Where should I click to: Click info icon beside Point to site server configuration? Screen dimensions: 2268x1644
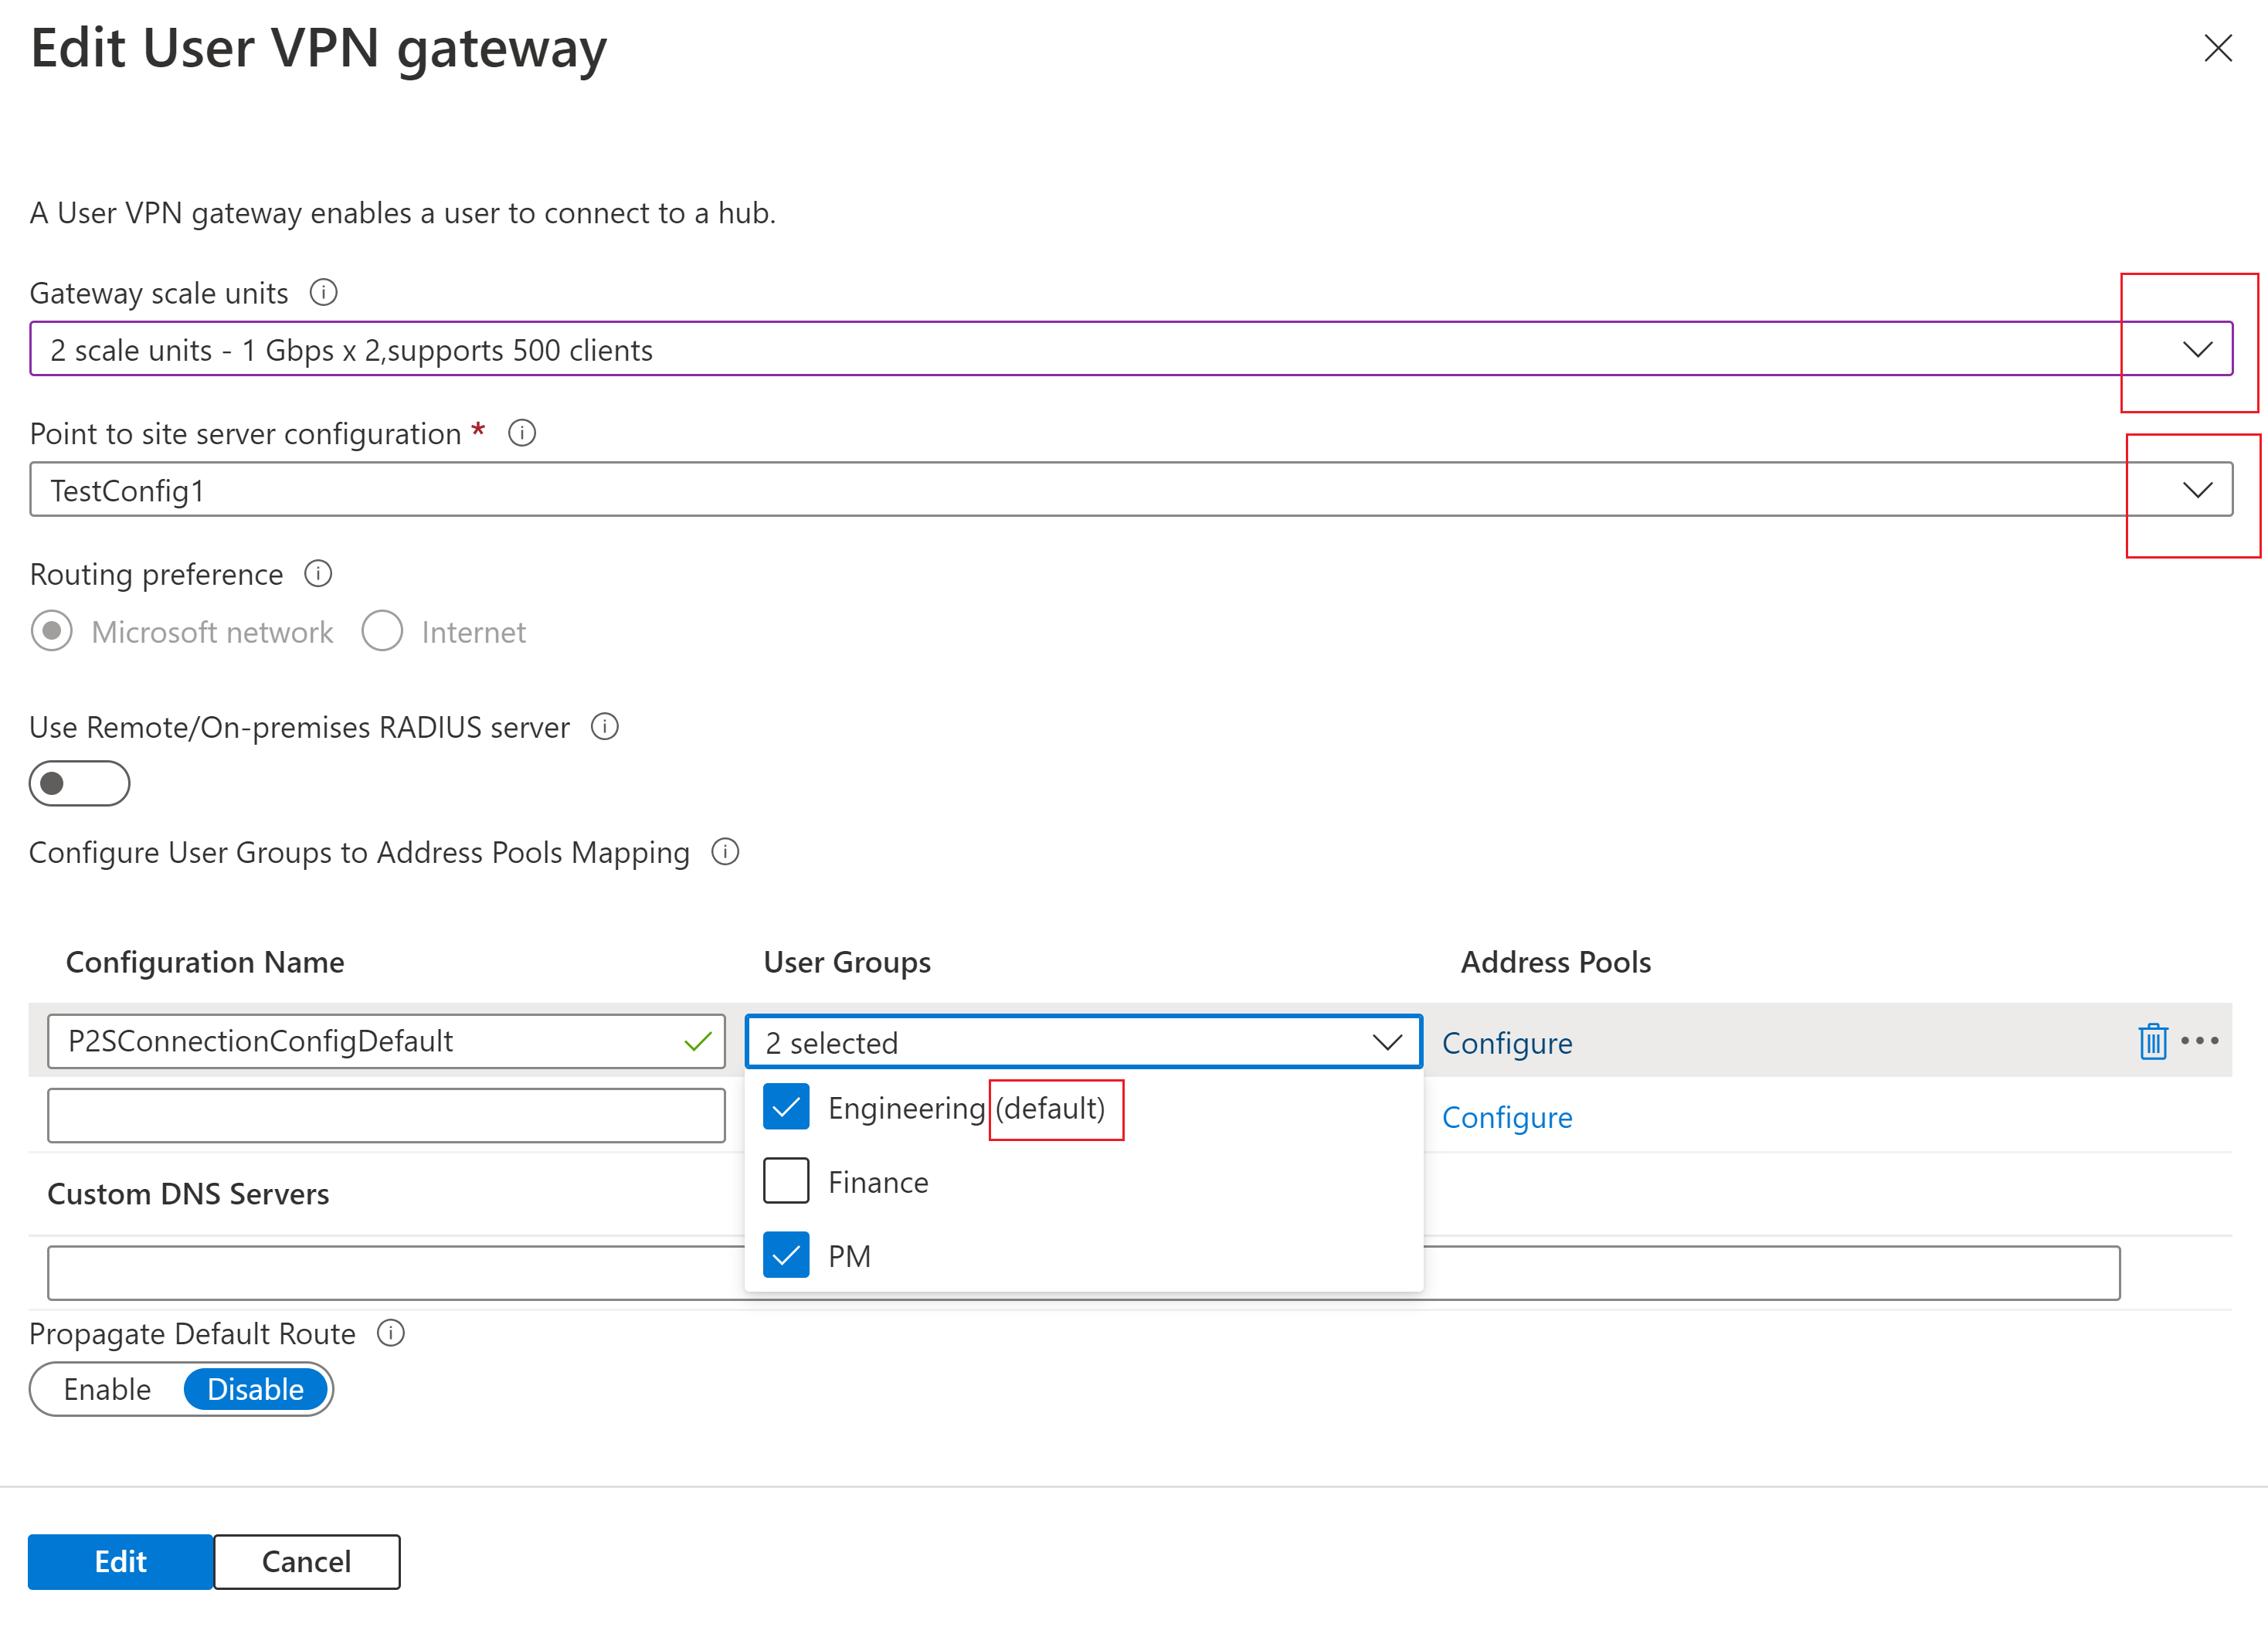pos(522,433)
